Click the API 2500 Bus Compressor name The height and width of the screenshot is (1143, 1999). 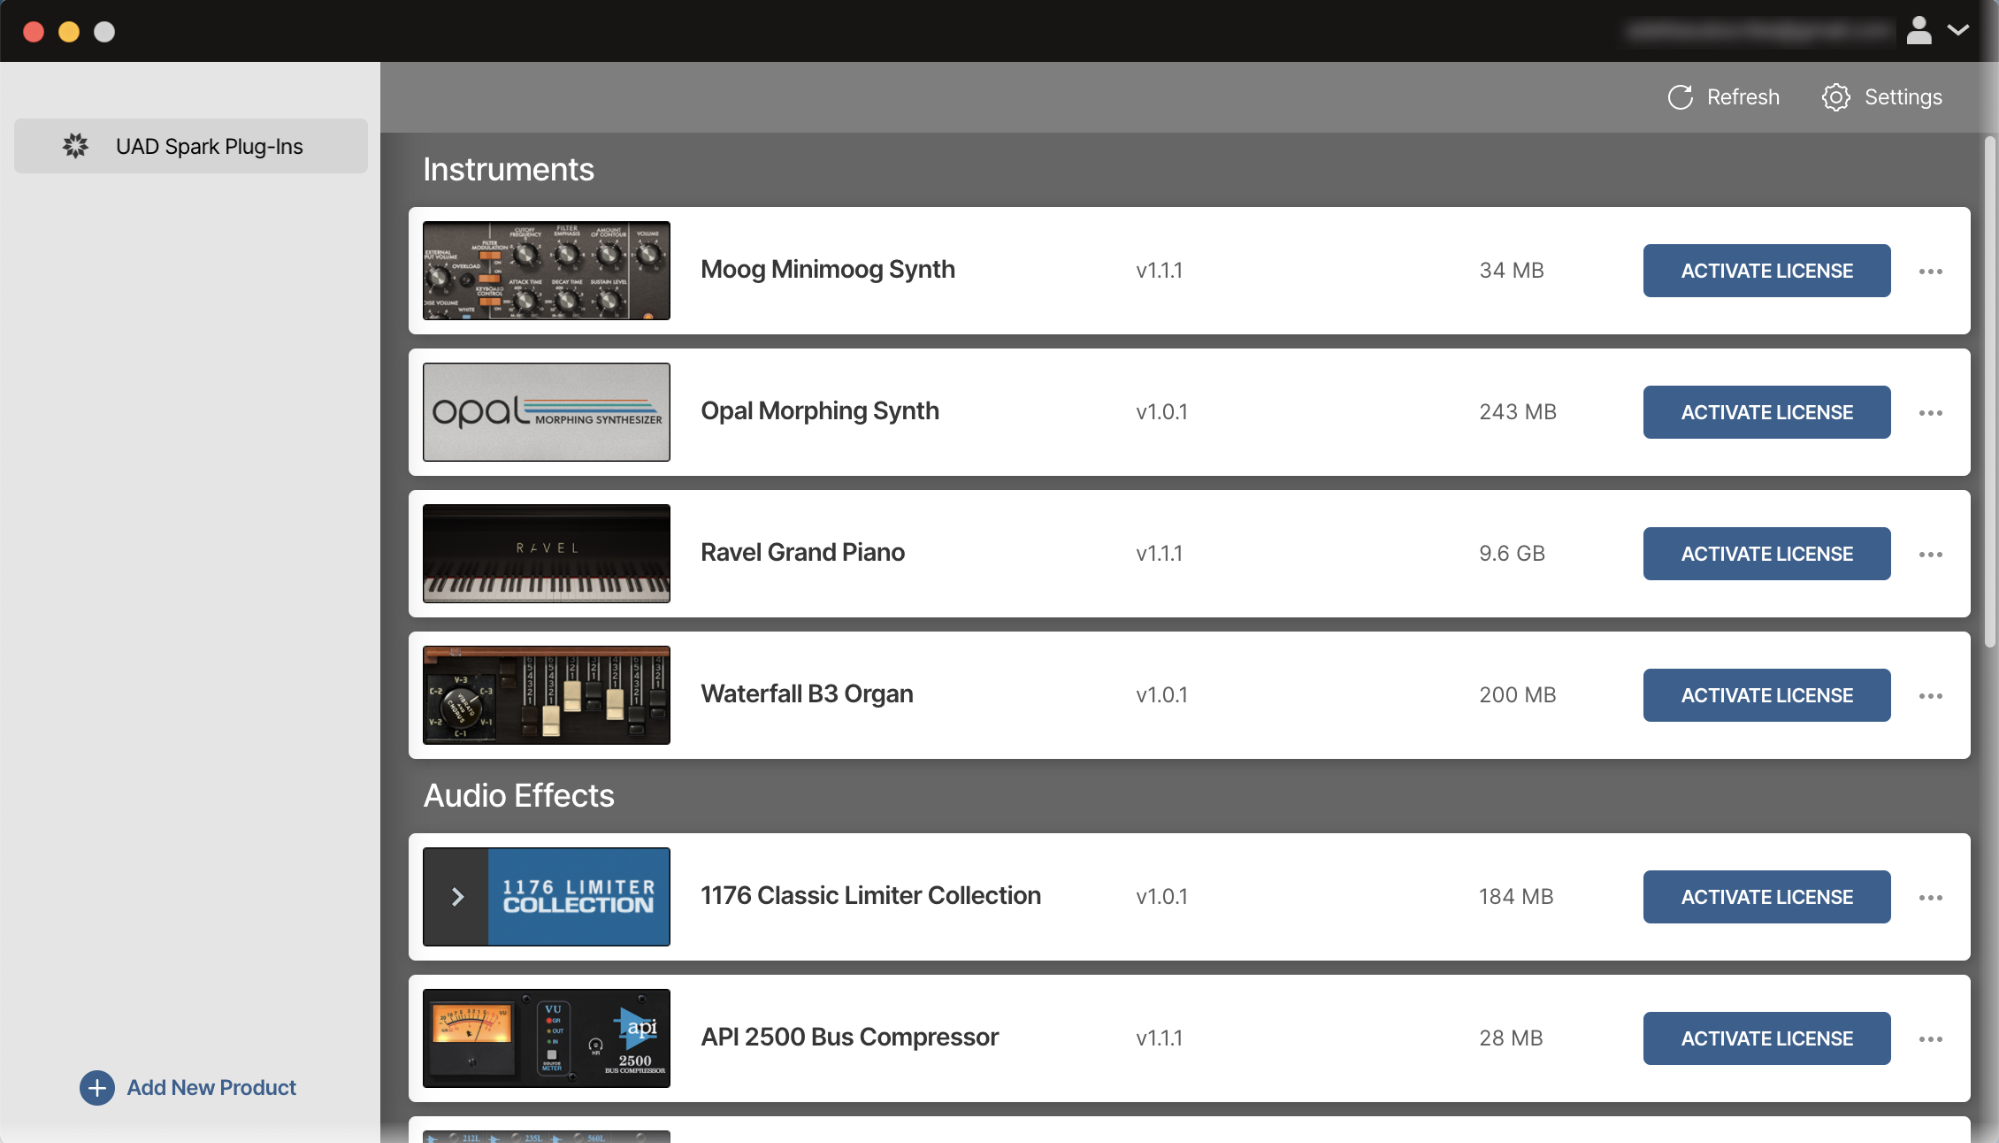click(849, 1037)
